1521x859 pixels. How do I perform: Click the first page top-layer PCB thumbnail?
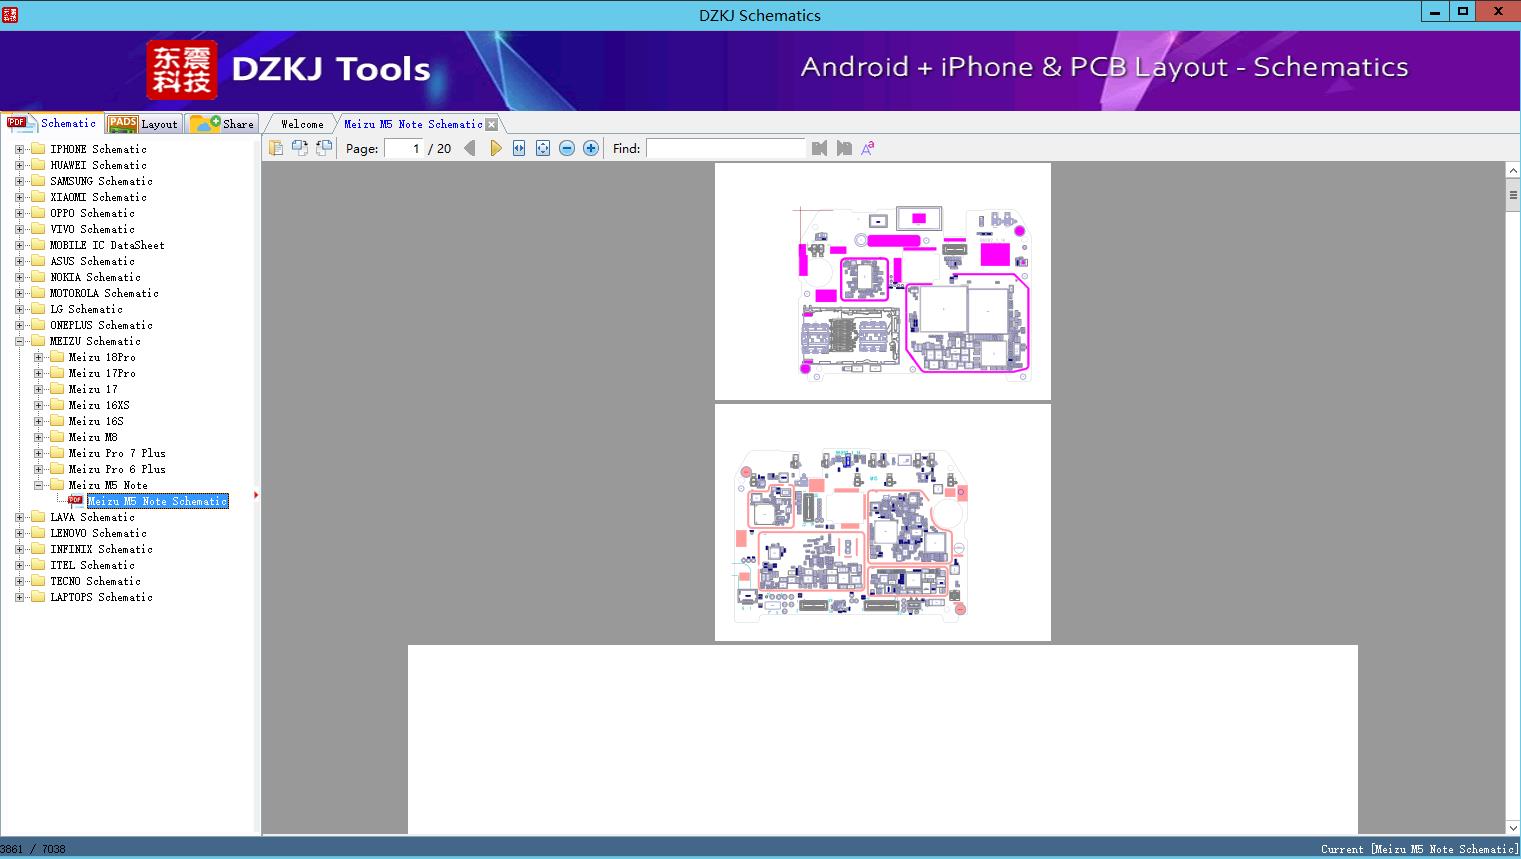[x=883, y=281]
